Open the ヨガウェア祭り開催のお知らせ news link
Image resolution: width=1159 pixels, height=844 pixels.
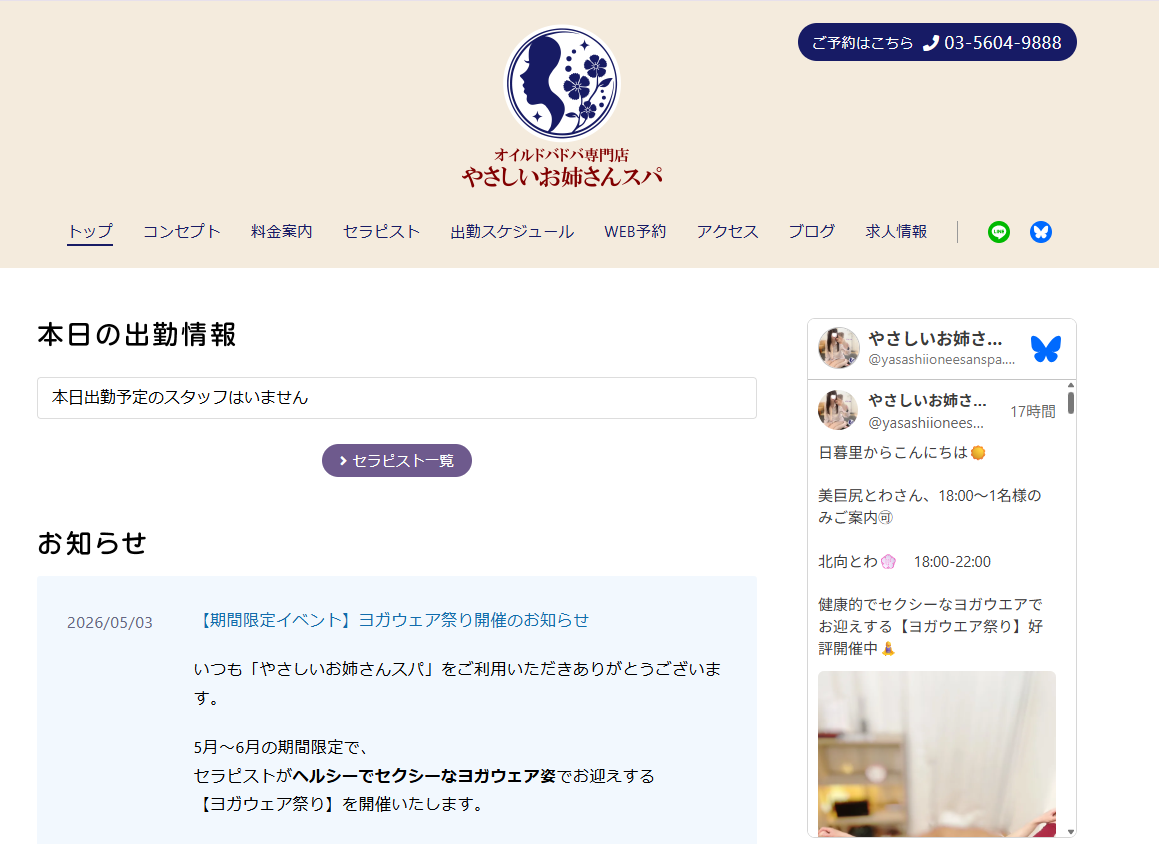point(392,620)
